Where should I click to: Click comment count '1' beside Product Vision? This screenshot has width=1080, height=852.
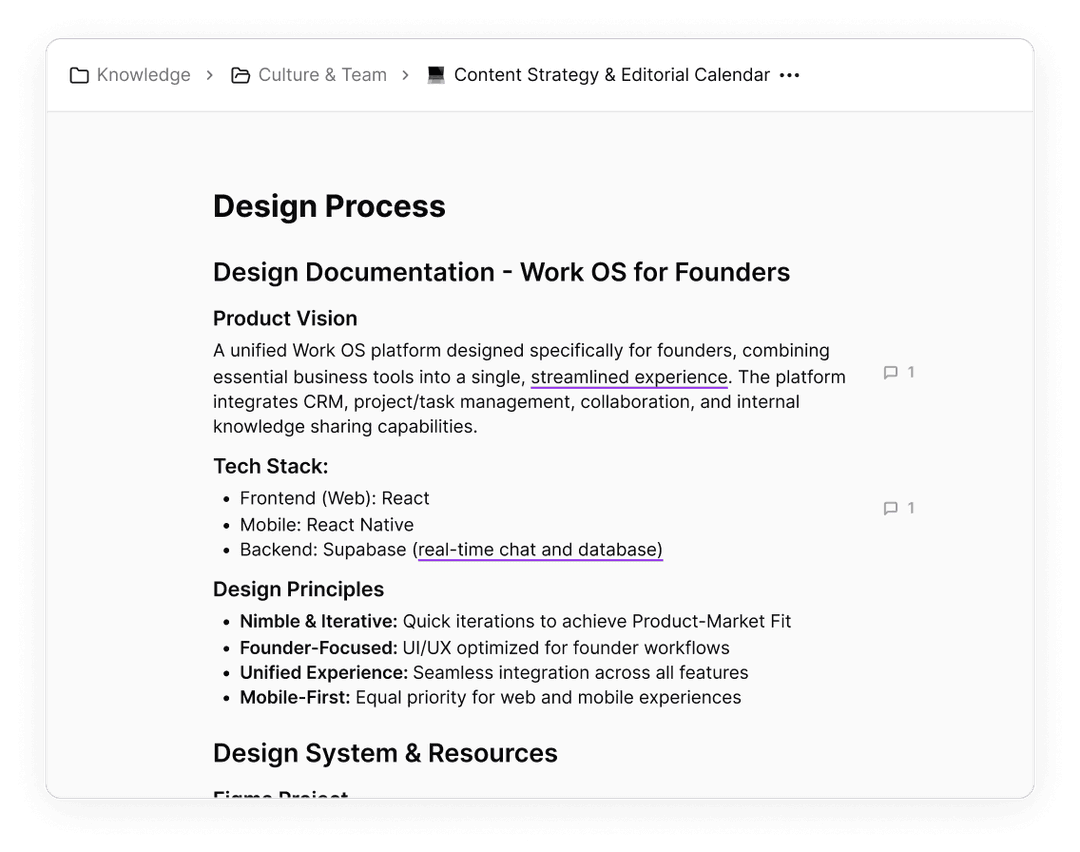pos(911,373)
